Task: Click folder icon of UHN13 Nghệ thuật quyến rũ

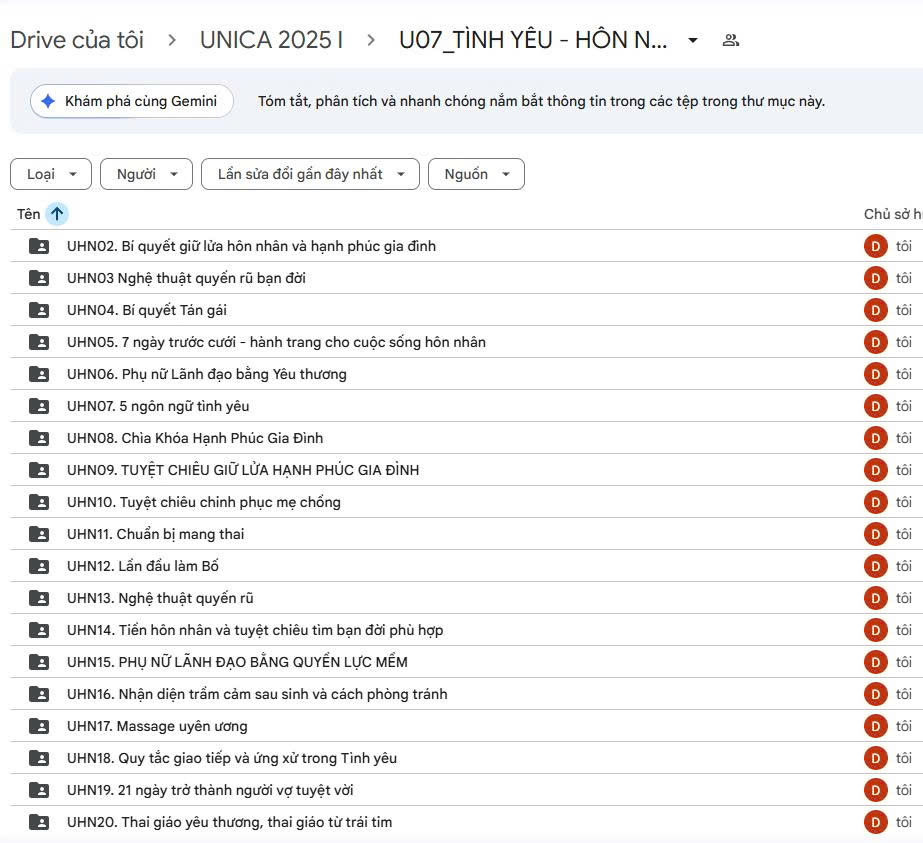Action: coord(39,598)
